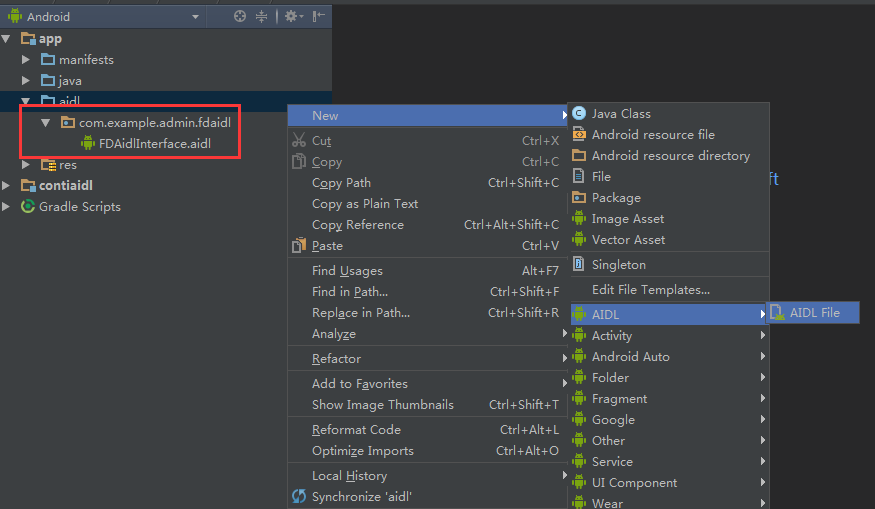Choose Cut from the context menu
Screen dimensions: 875x509
tap(427, 141)
